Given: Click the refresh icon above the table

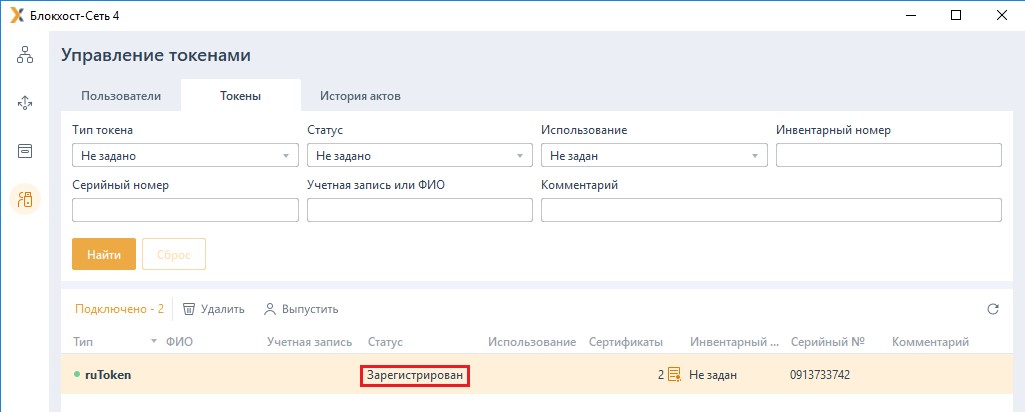Looking at the screenshot, I should click(x=993, y=309).
